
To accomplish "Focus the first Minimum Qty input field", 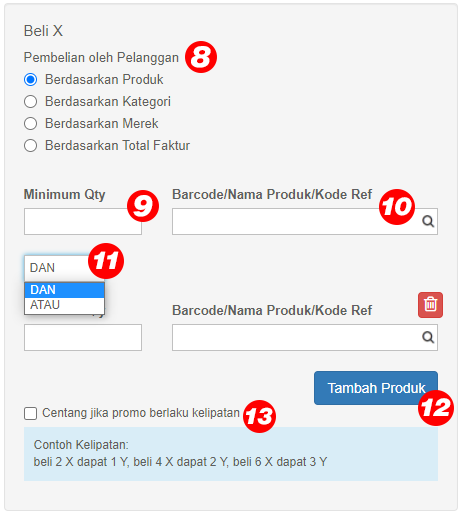I will (83, 222).
